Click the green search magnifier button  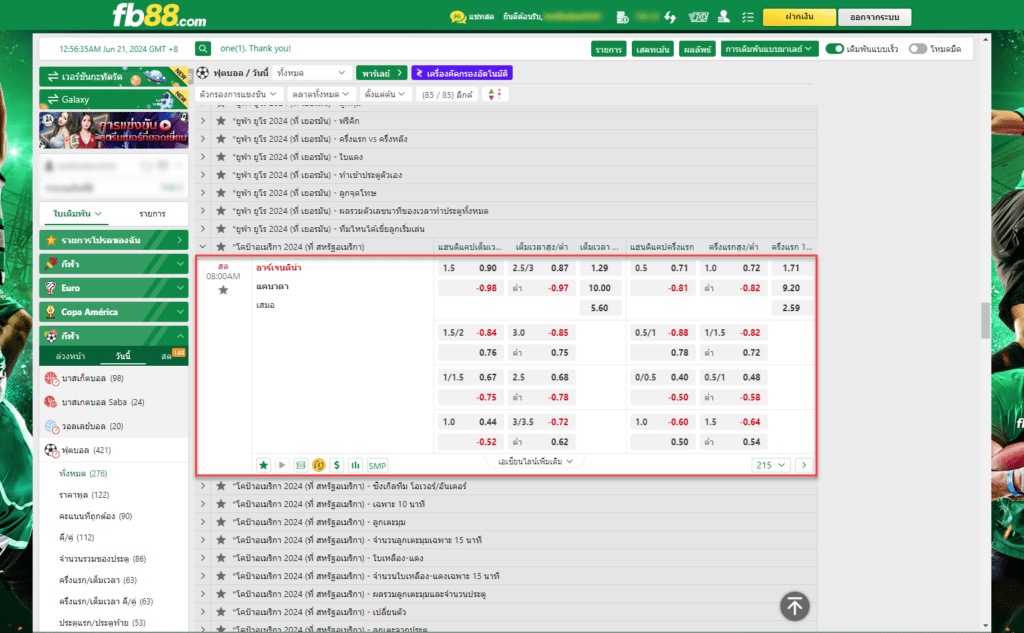coord(203,49)
